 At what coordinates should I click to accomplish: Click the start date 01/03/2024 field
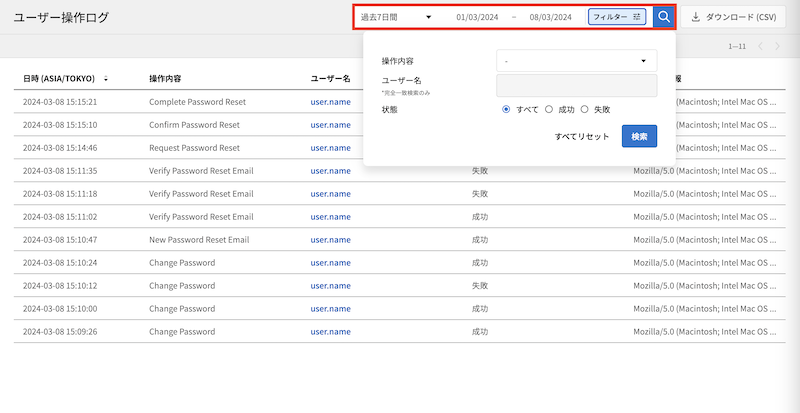coord(477,17)
